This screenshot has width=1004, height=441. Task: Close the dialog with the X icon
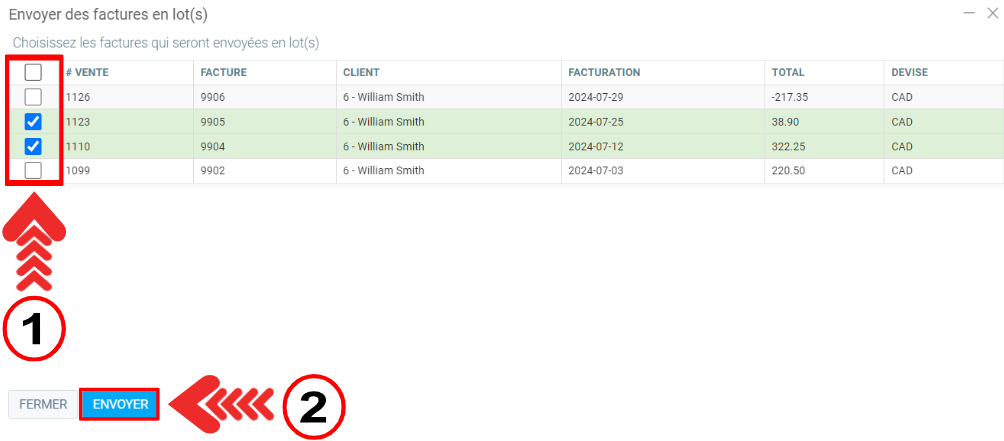991,13
